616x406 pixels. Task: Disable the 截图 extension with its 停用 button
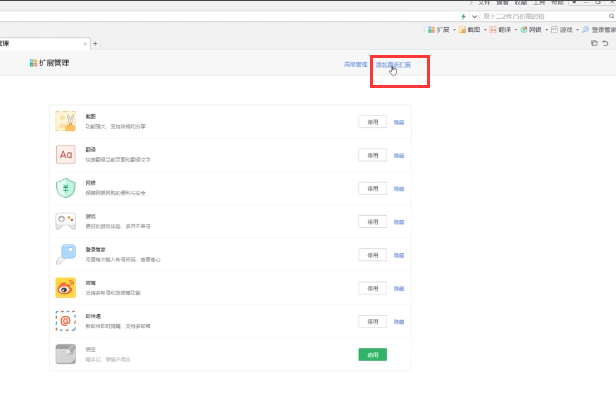coord(372,122)
